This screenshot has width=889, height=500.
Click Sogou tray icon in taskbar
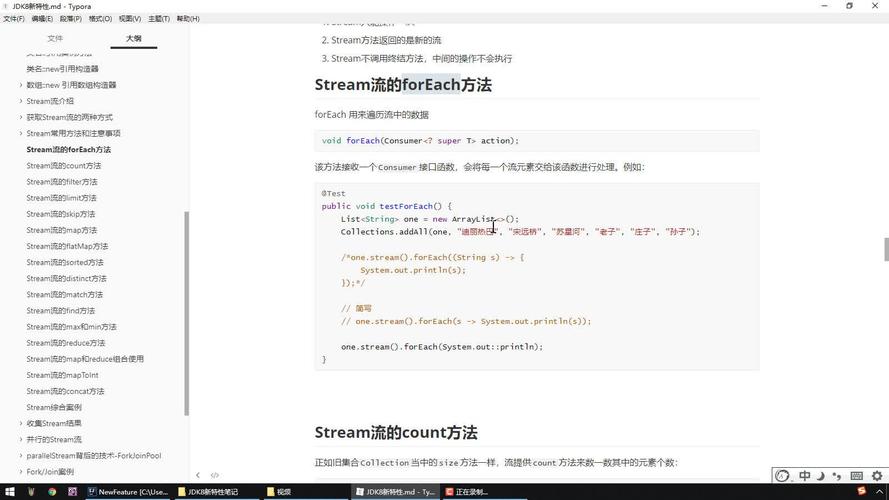pyautogui.click(x=862, y=491)
